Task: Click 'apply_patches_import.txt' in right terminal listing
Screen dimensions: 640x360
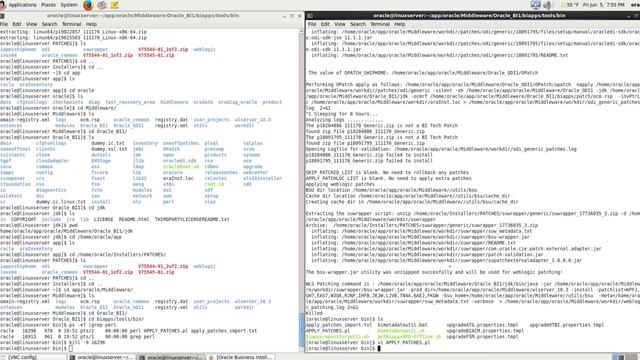Action: point(339,325)
